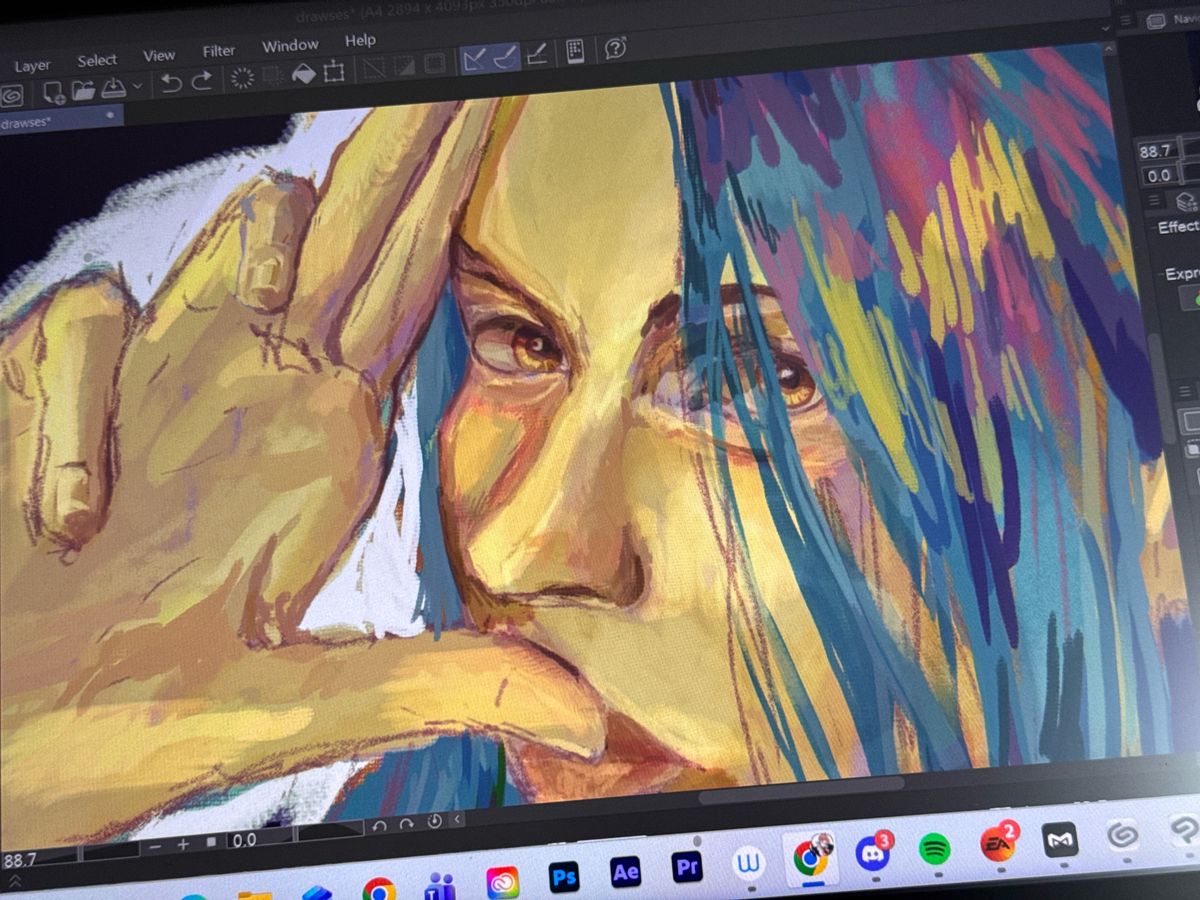Click the Clear Outside Selection icon

coord(272,75)
